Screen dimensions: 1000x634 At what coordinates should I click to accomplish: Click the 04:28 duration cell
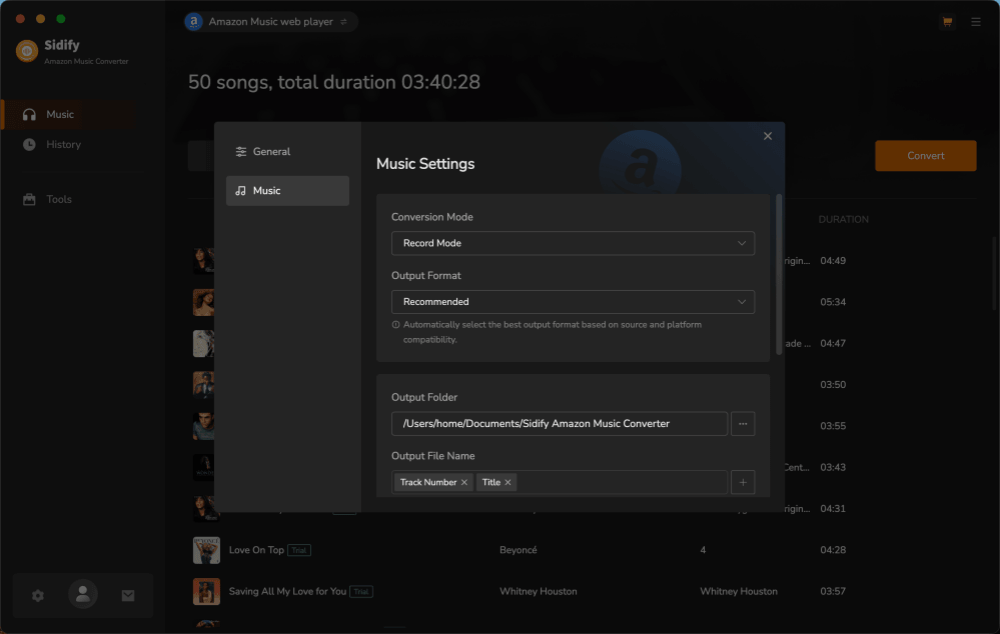[x=833, y=550]
